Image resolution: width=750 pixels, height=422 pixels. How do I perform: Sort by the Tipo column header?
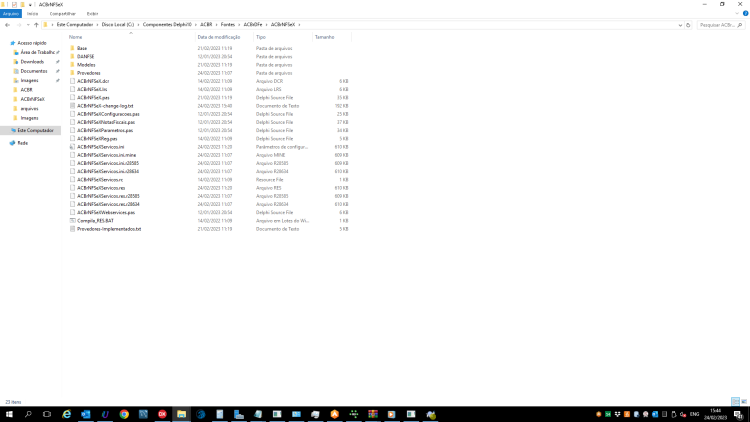tap(261, 37)
